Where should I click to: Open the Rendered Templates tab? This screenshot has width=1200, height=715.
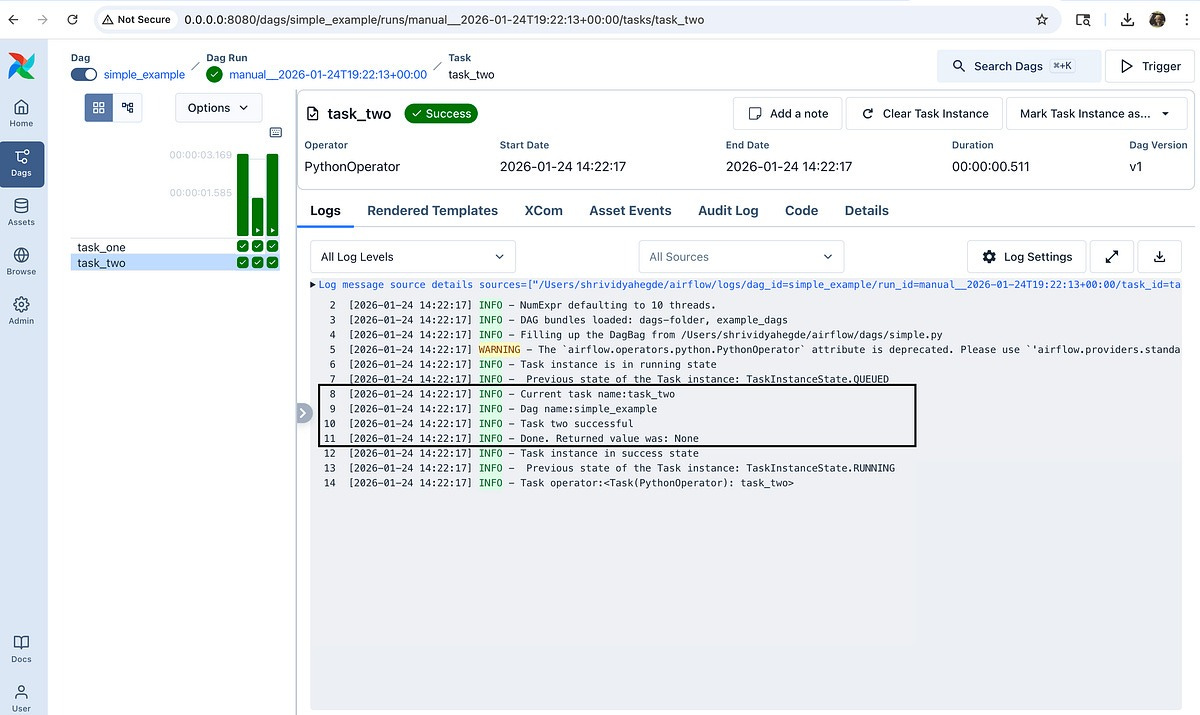(432, 211)
